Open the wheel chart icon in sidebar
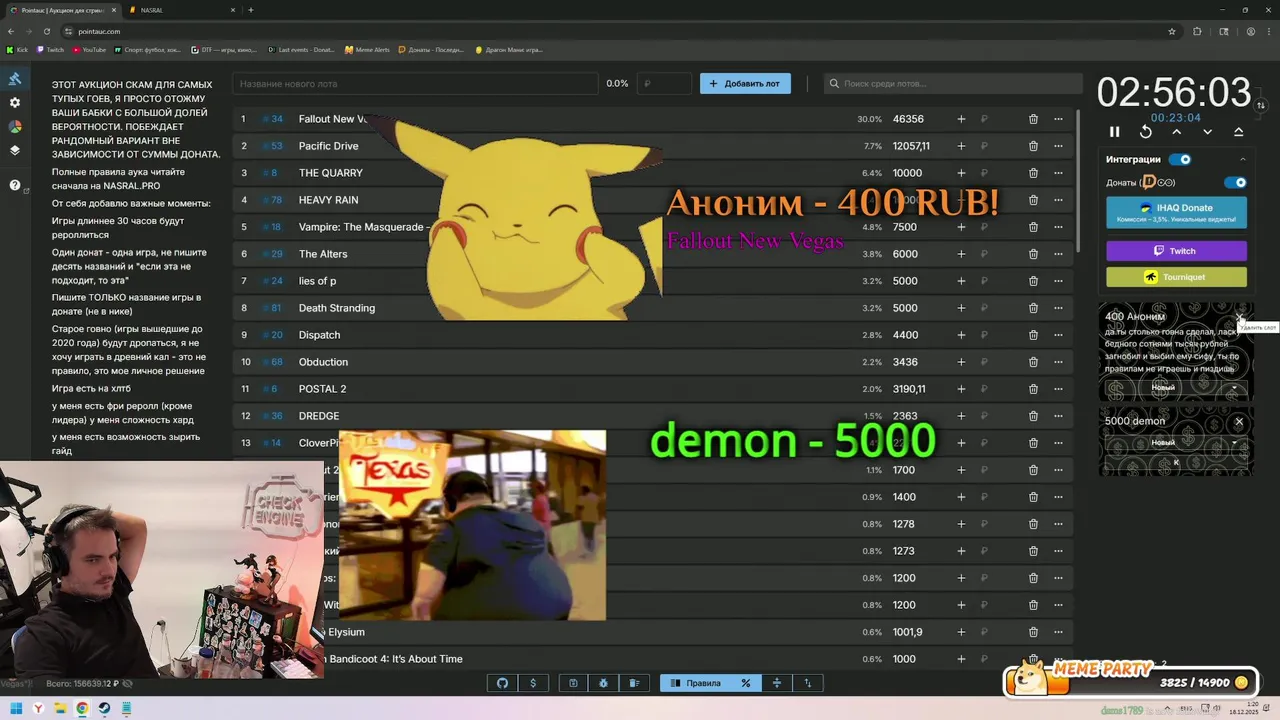Screen dimensions: 1280x720 pos(15,127)
